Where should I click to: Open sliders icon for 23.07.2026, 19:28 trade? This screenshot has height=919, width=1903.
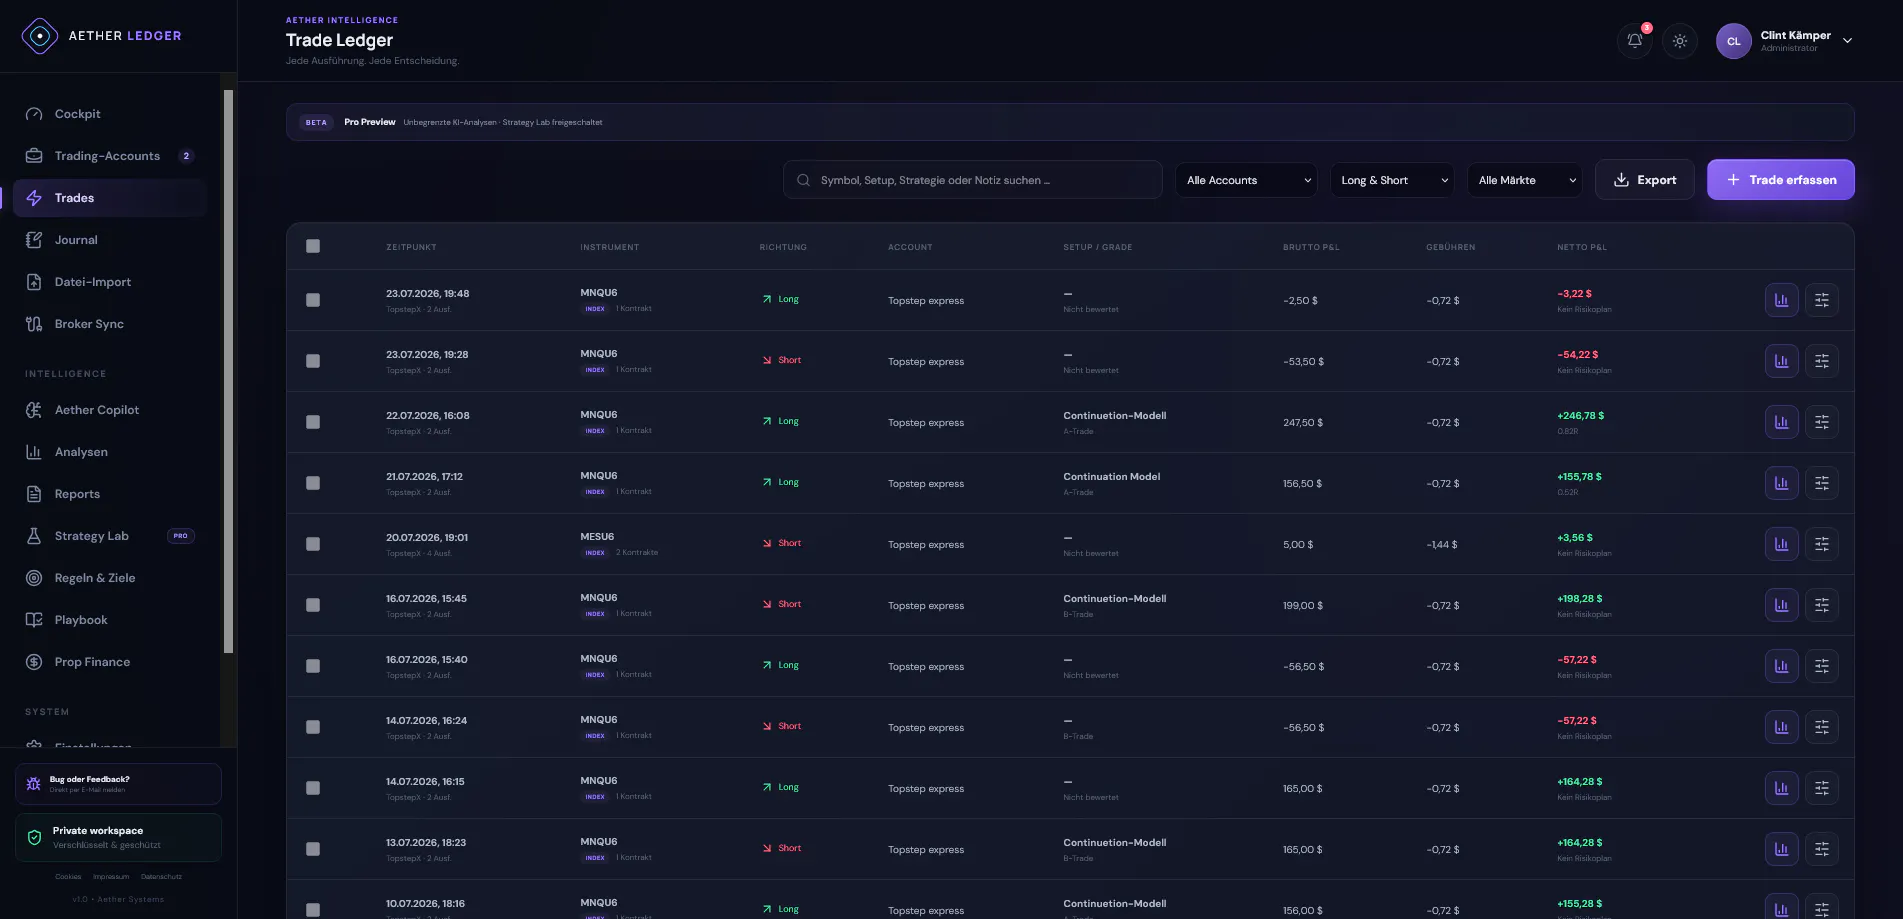(1822, 361)
